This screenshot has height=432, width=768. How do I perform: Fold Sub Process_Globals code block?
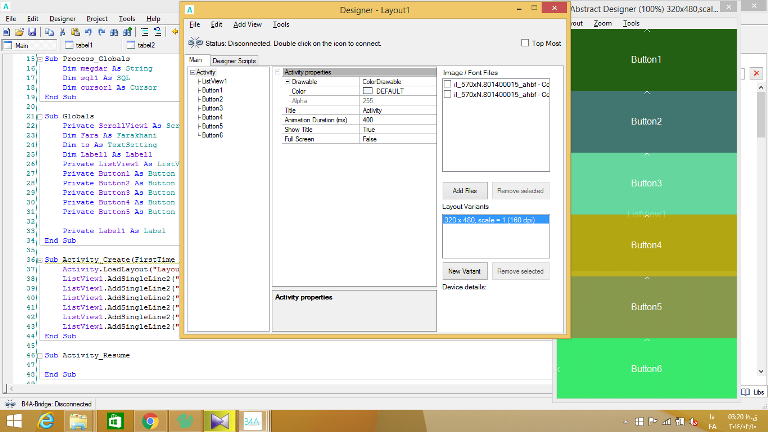[x=40, y=59]
